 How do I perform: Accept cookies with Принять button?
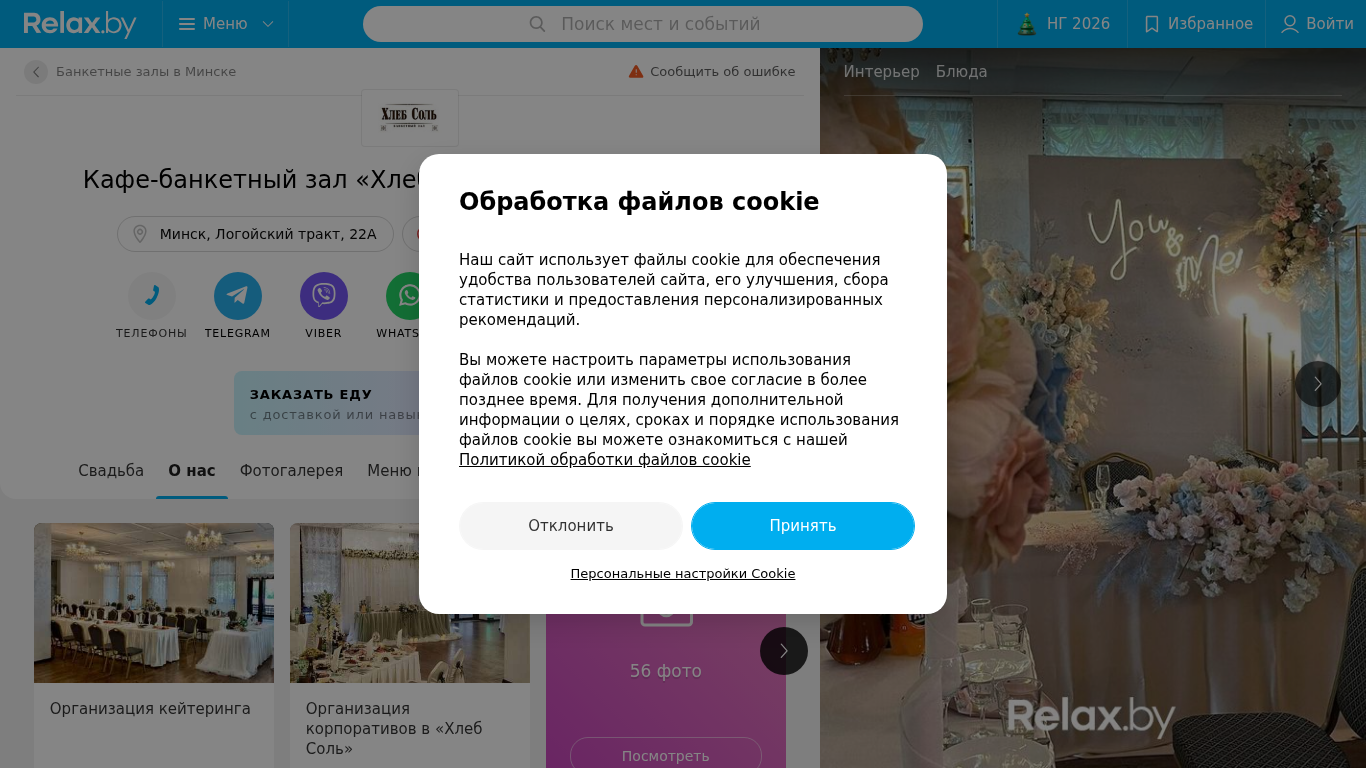pos(803,526)
